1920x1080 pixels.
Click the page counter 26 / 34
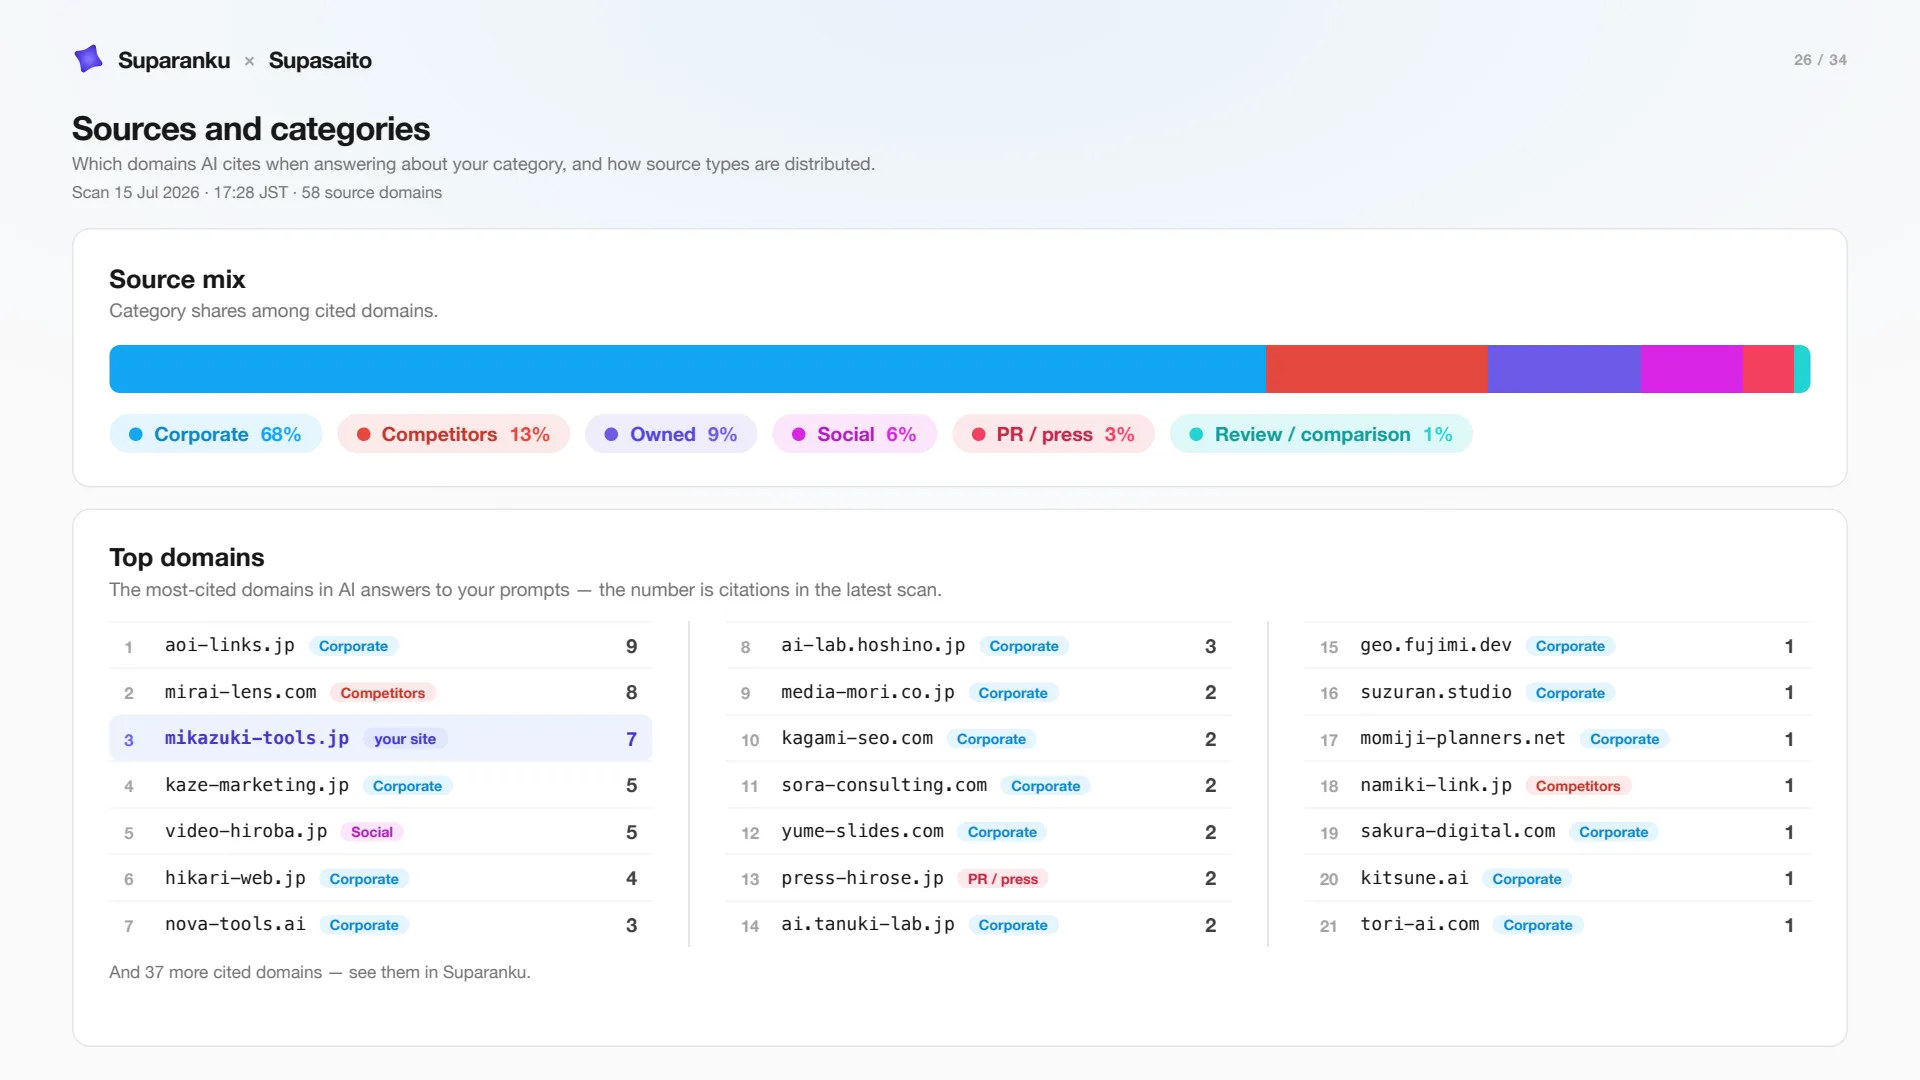tap(1820, 60)
